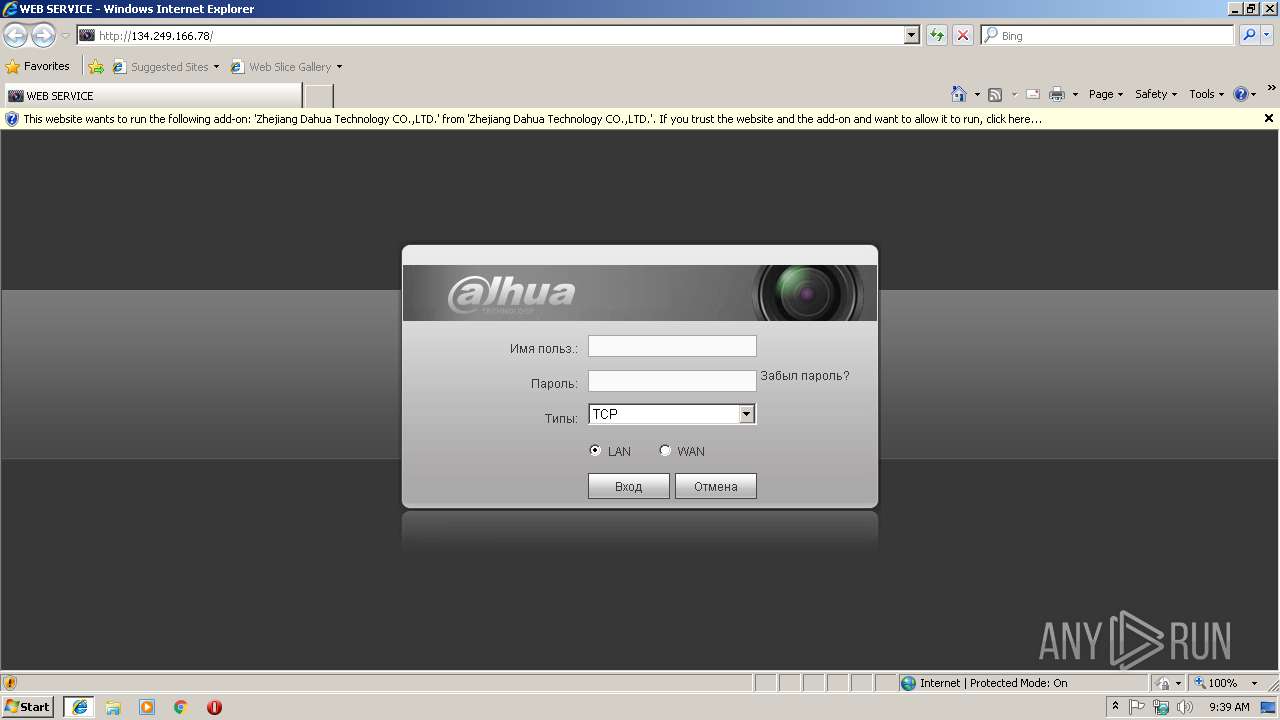Open the media player taskbar icon
The width and height of the screenshot is (1280, 720).
[x=147, y=707]
